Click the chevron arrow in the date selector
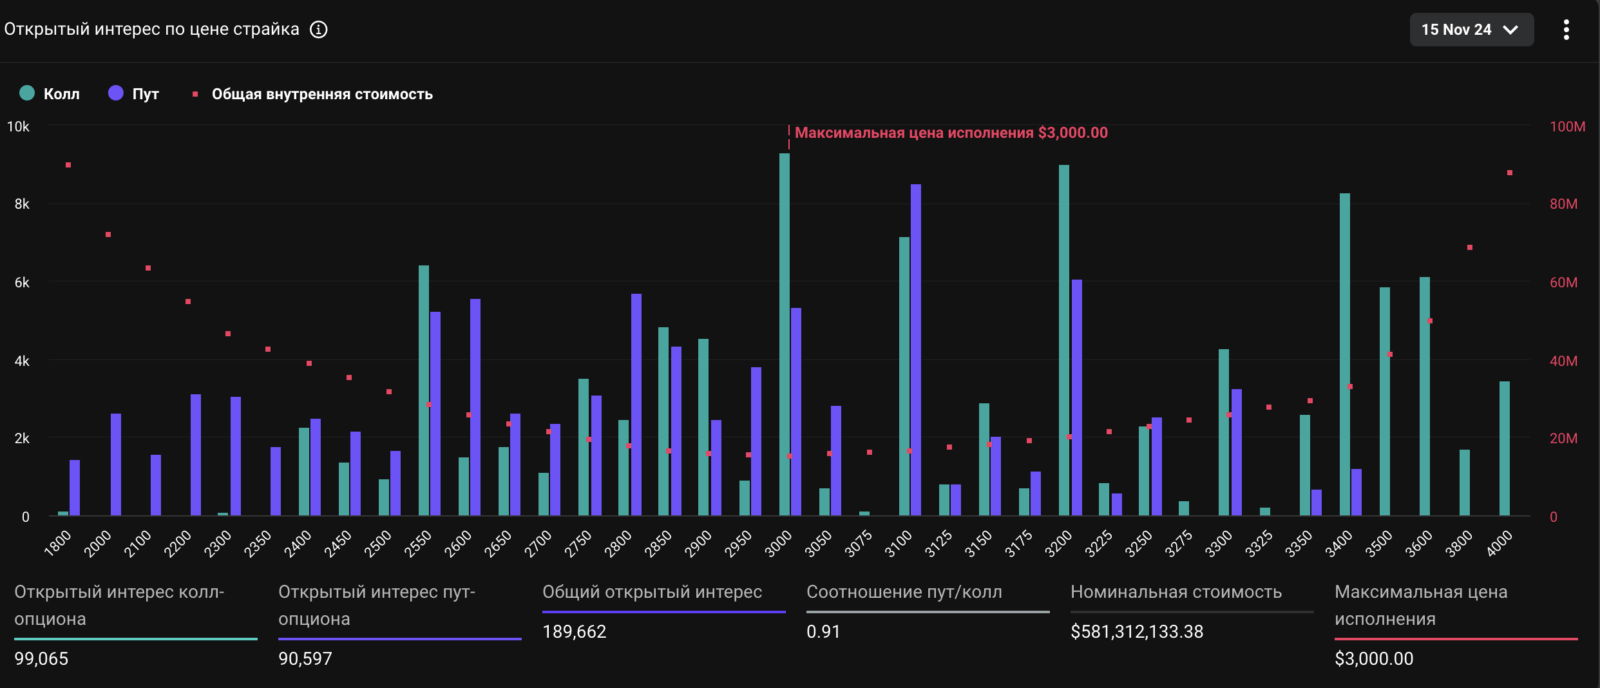This screenshot has width=1600, height=688. tap(1511, 30)
